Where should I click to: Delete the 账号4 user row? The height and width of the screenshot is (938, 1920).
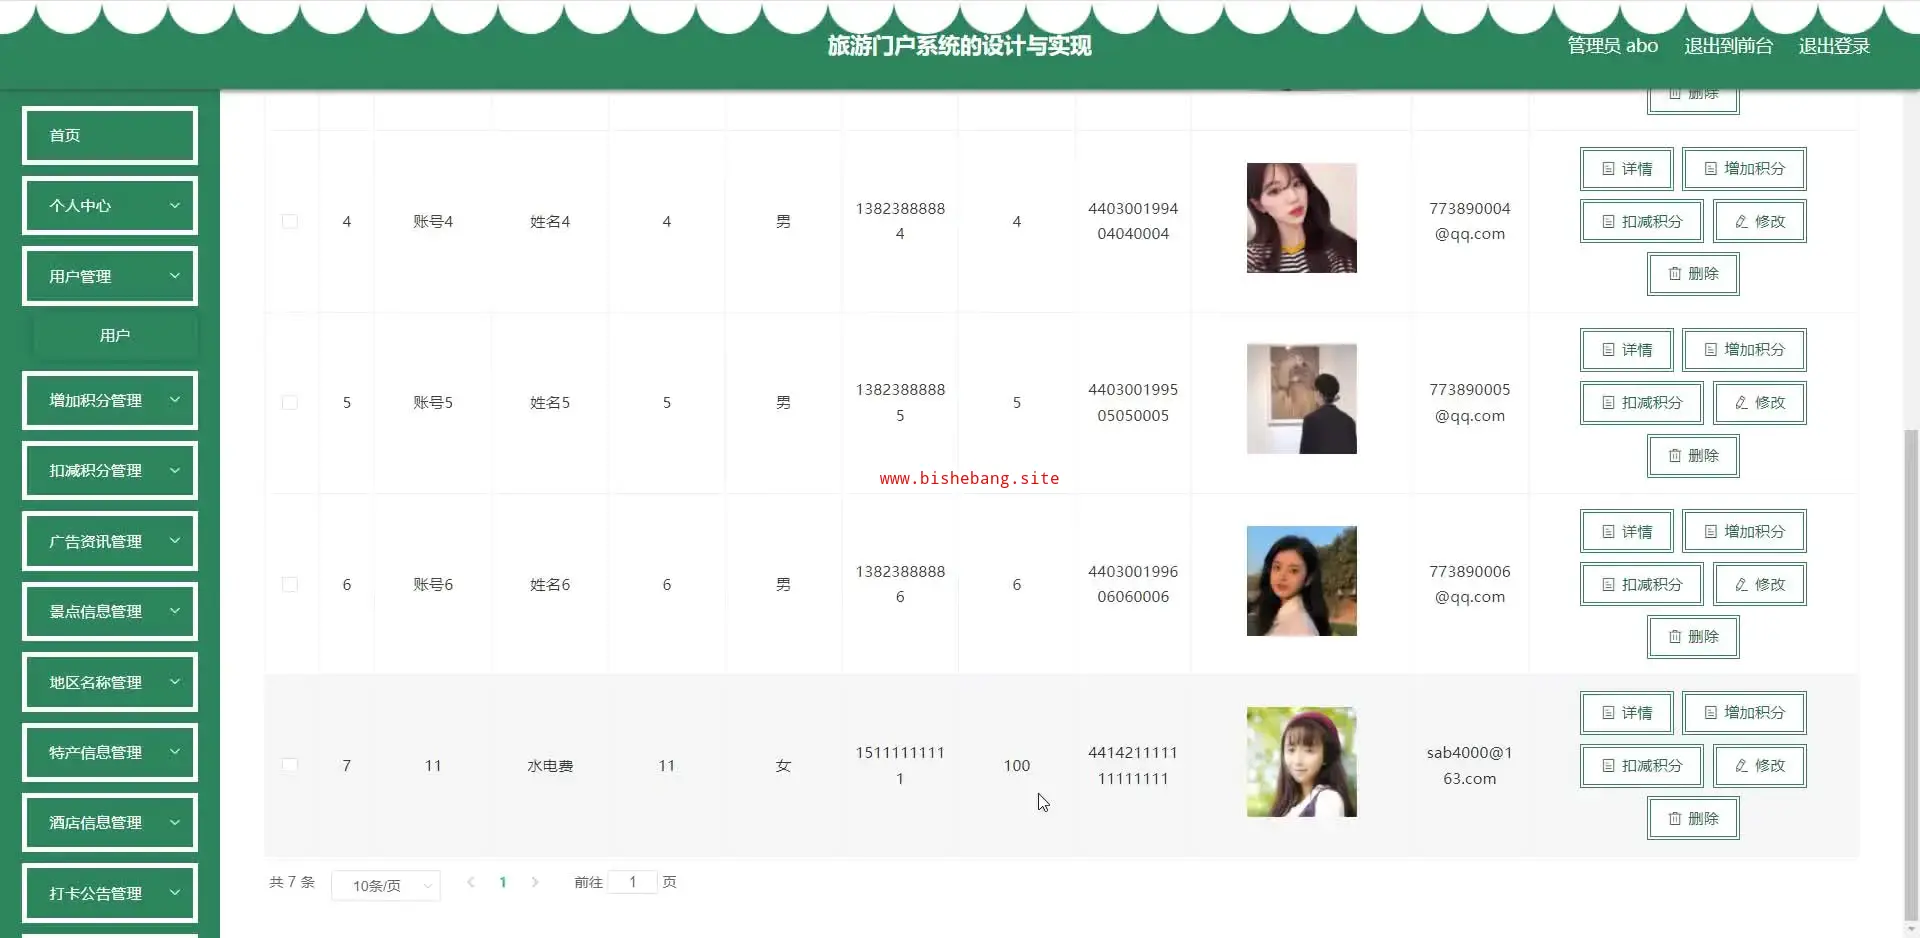[x=1693, y=274]
